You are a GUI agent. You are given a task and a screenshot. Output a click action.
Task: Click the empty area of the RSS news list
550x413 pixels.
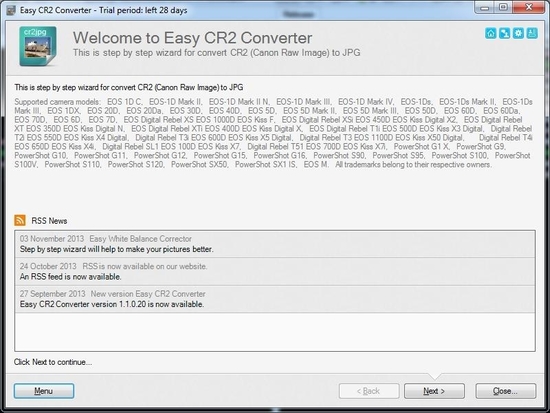(275, 332)
